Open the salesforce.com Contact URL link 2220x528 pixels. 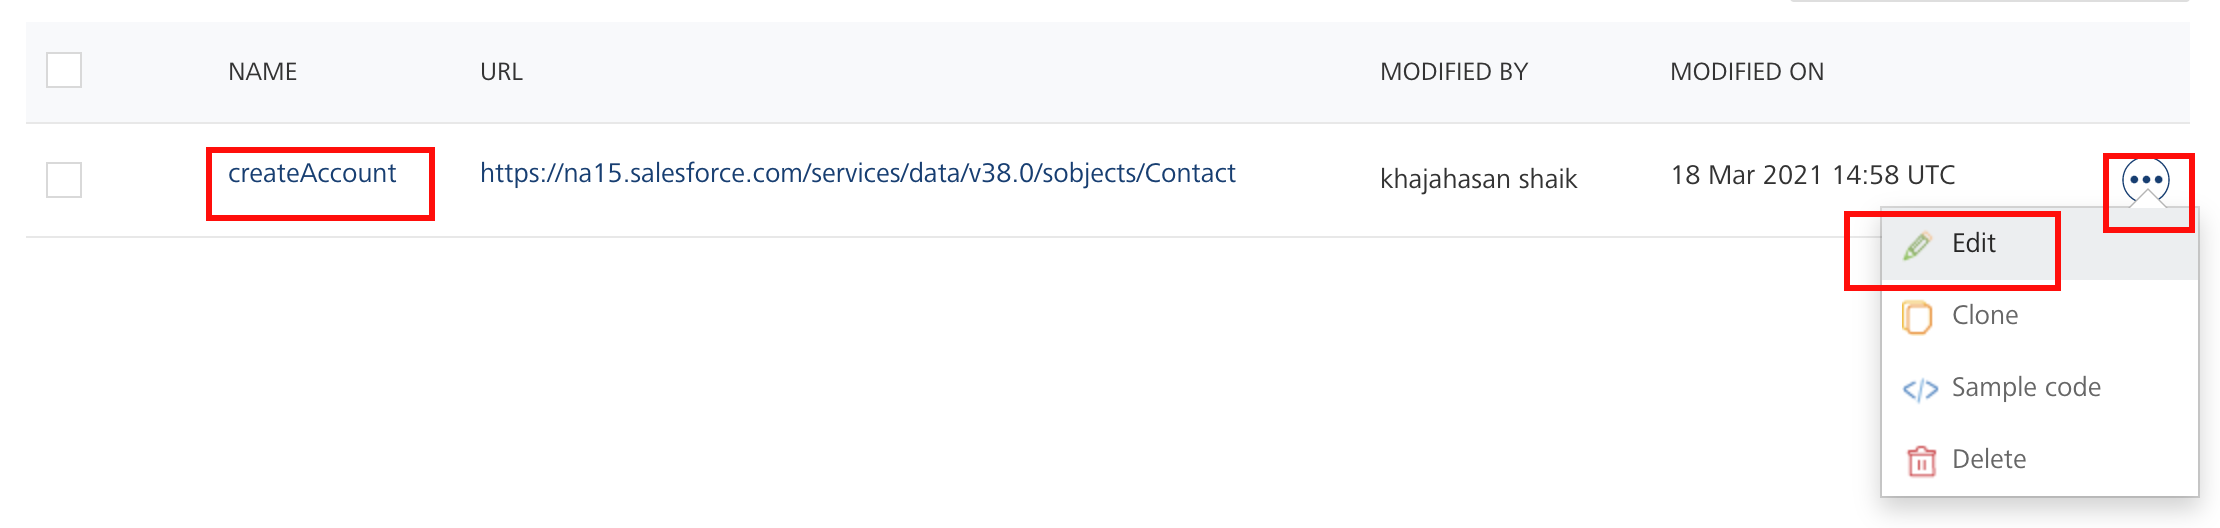tap(857, 174)
